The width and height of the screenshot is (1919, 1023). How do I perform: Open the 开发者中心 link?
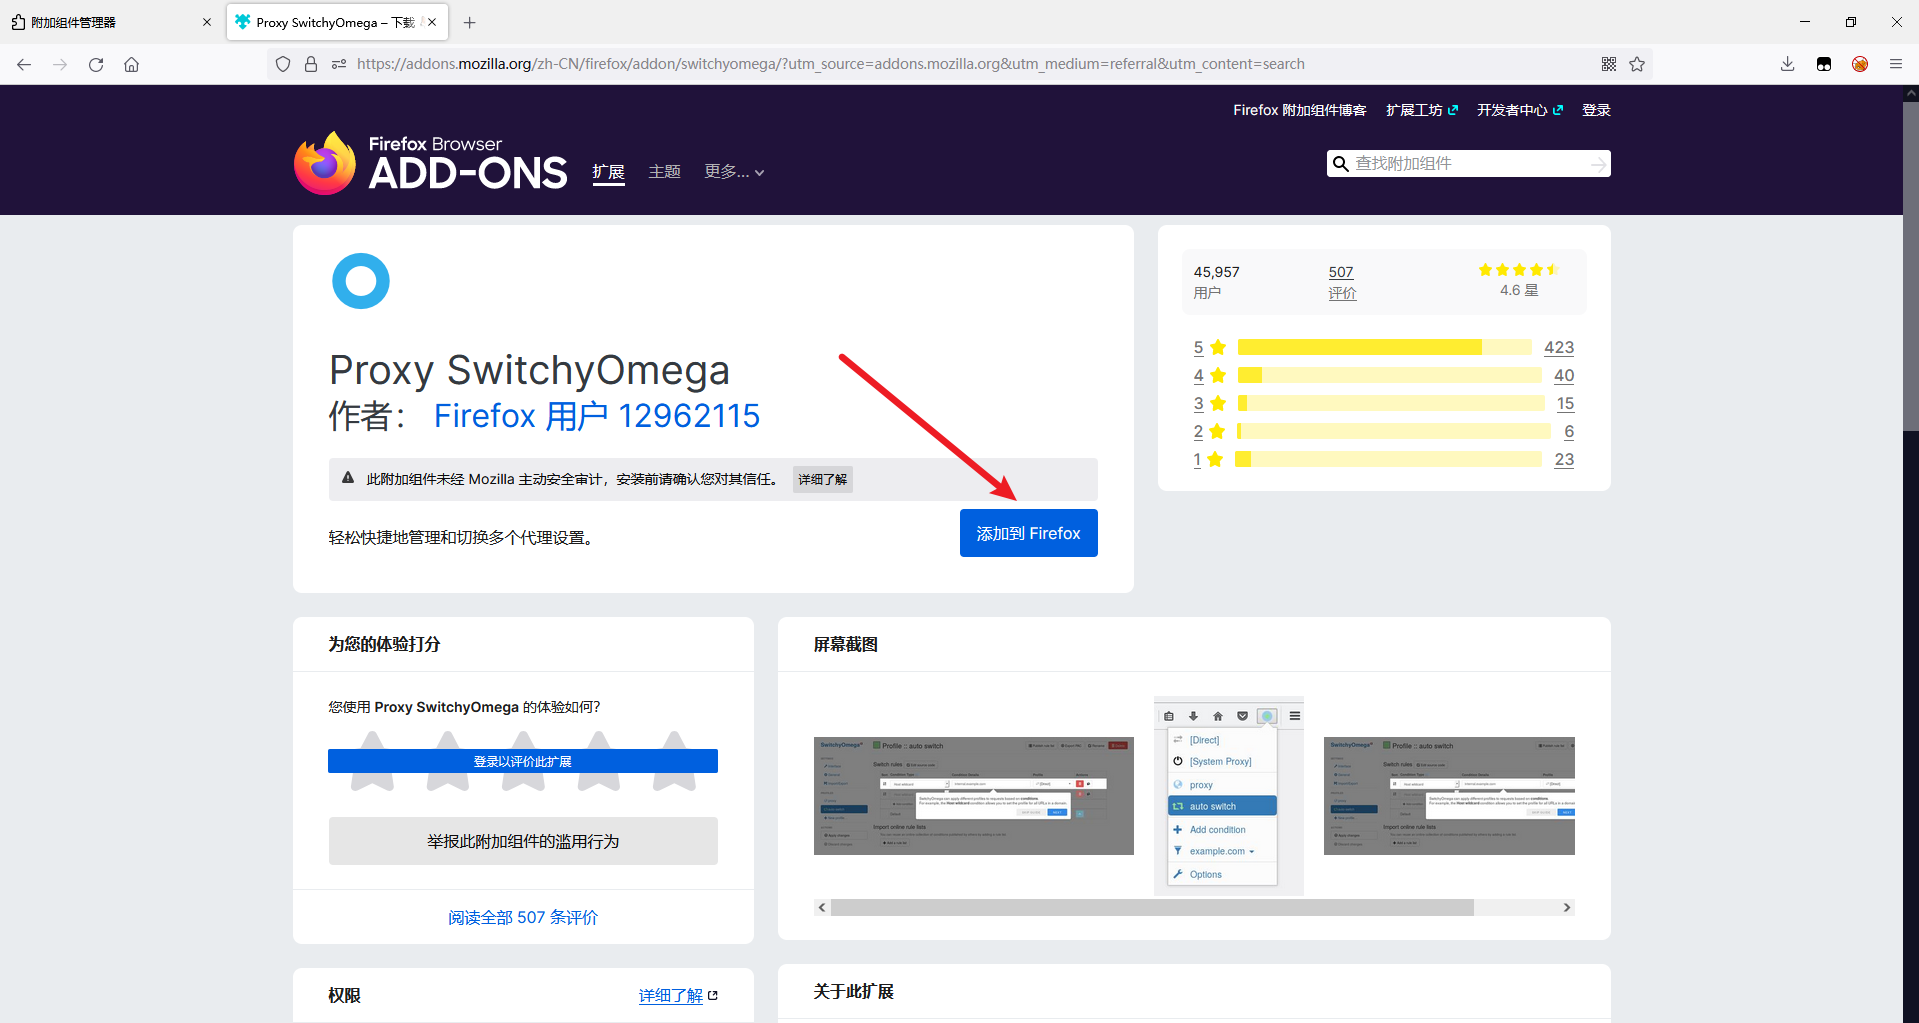(x=1520, y=110)
